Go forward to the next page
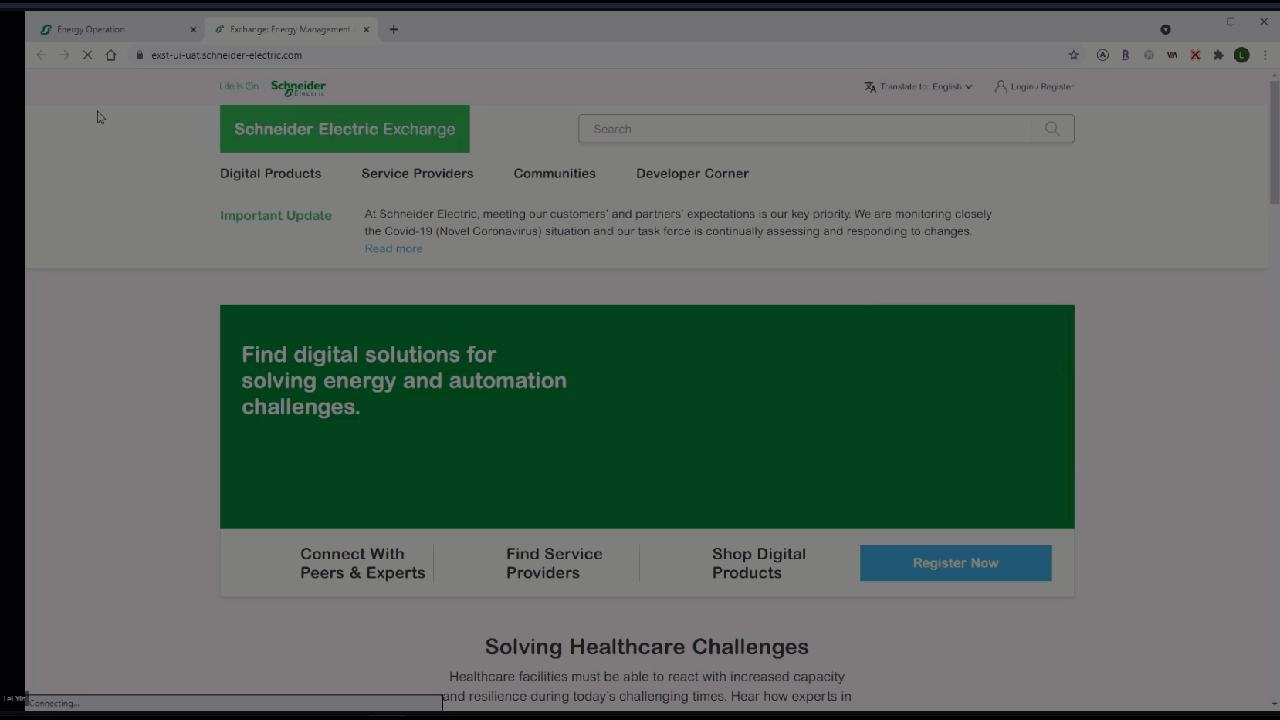This screenshot has width=1280, height=720. click(64, 55)
